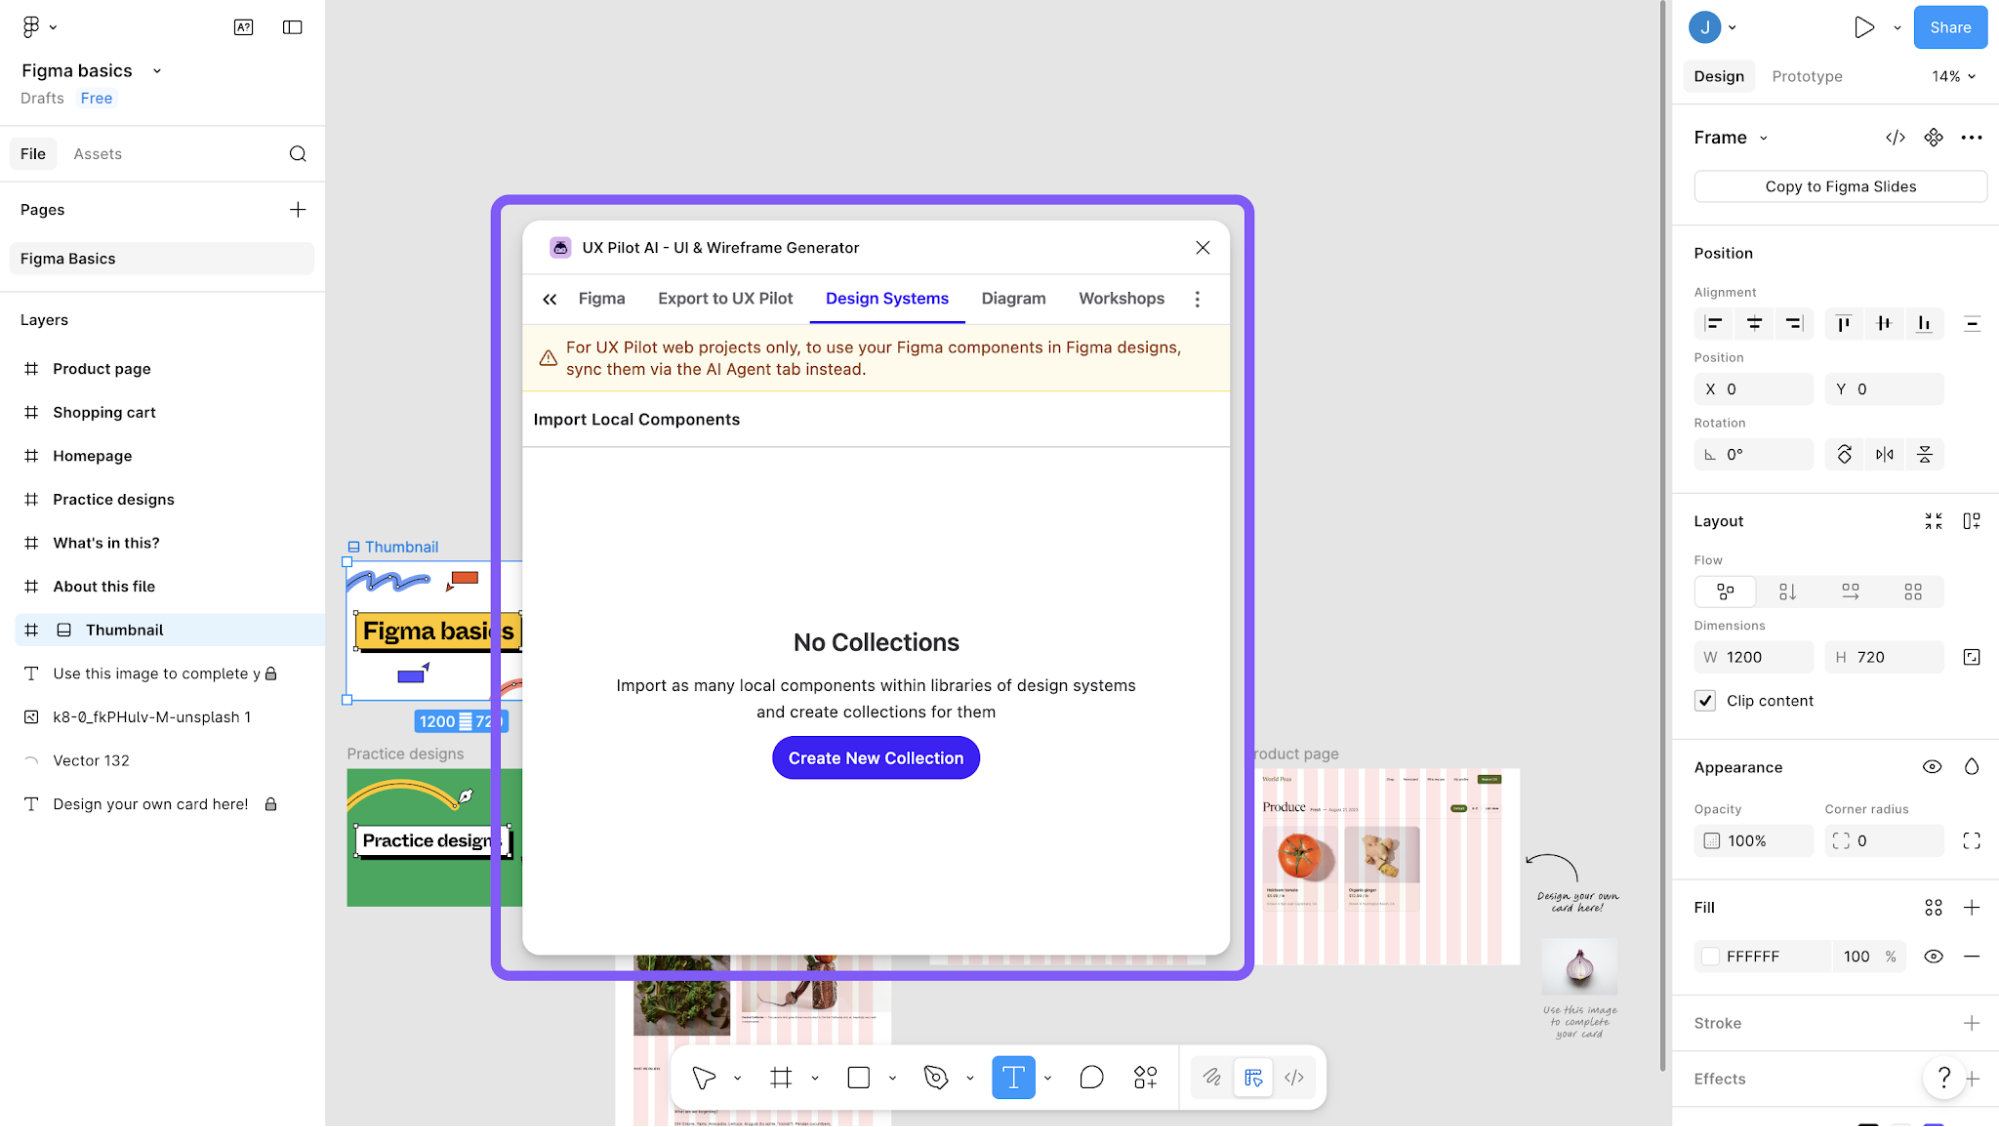Open the Actions tool in toolbar

[x=1145, y=1078]
